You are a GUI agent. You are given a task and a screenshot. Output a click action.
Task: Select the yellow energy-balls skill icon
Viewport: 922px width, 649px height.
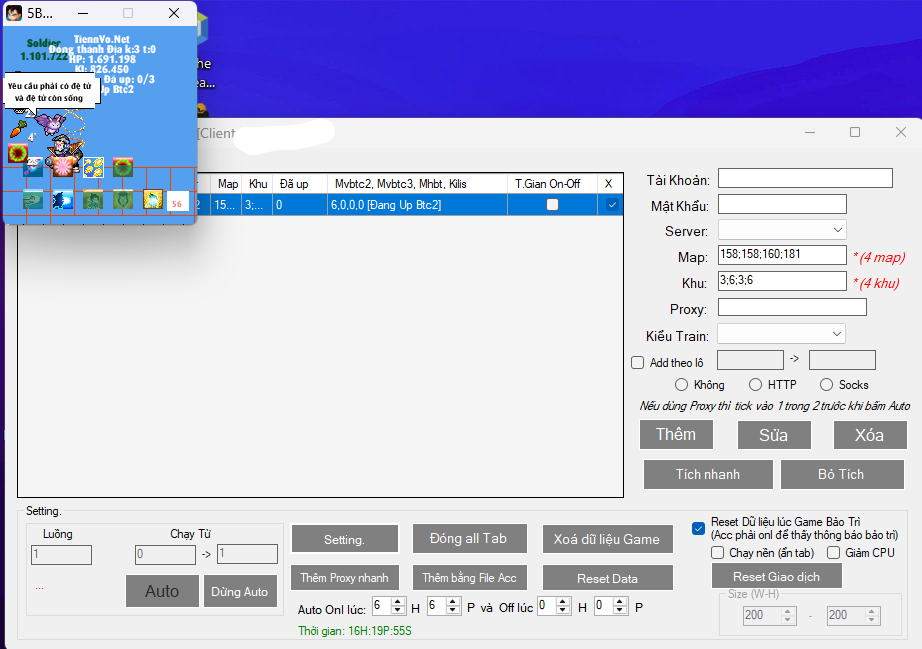click(x=93, y=168)
